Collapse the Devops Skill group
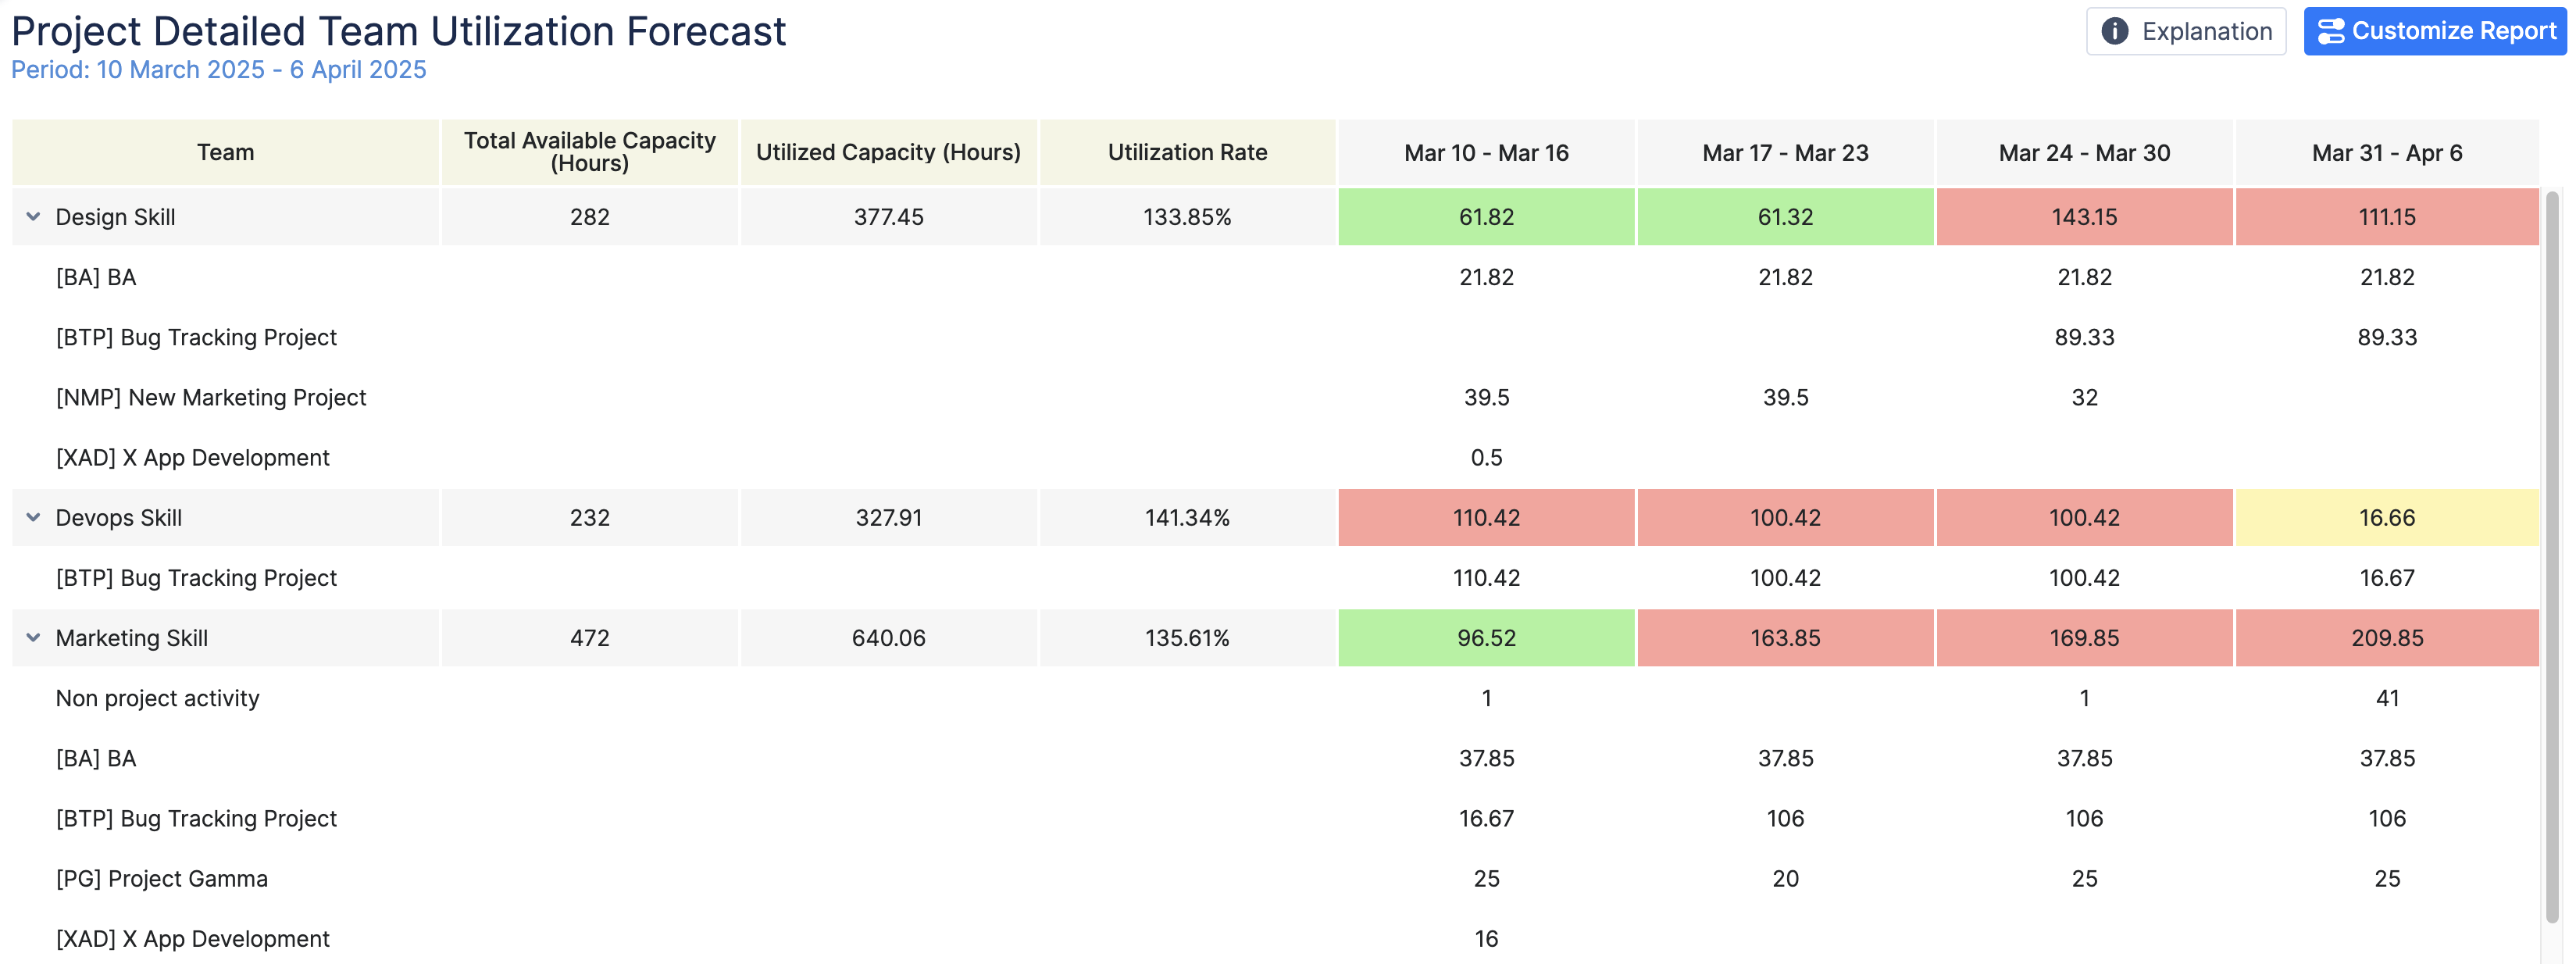 coord(33,517)
